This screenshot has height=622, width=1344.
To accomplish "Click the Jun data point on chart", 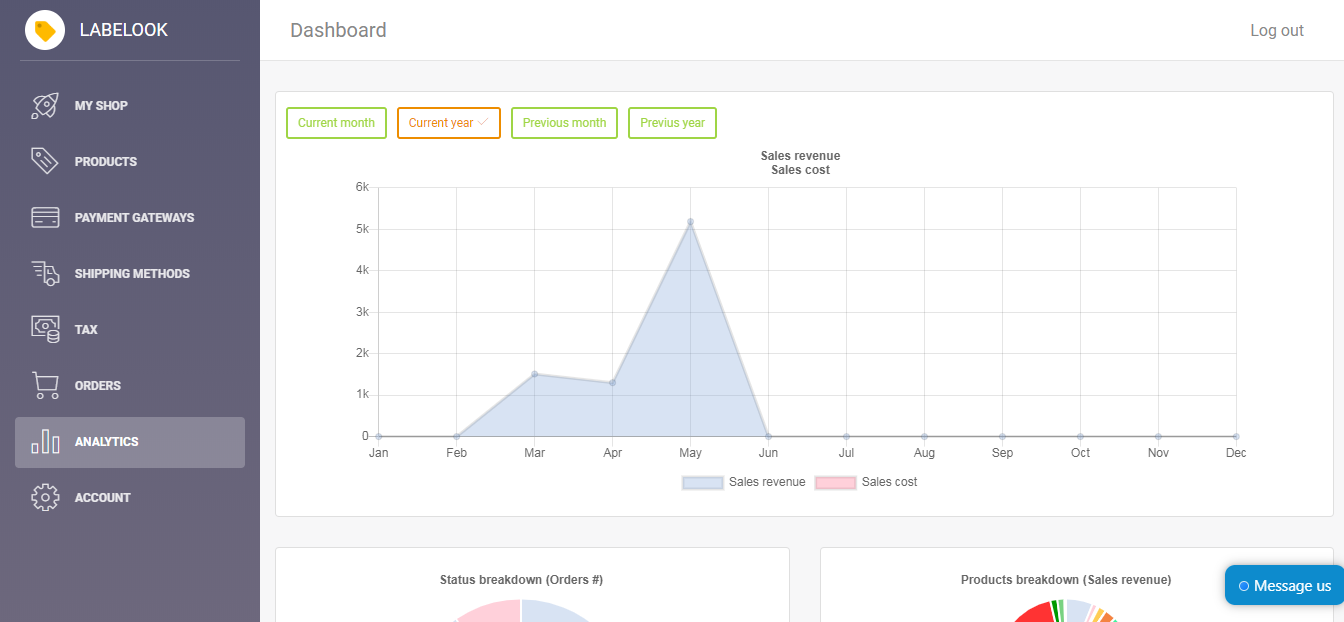I will click(768, 436).
